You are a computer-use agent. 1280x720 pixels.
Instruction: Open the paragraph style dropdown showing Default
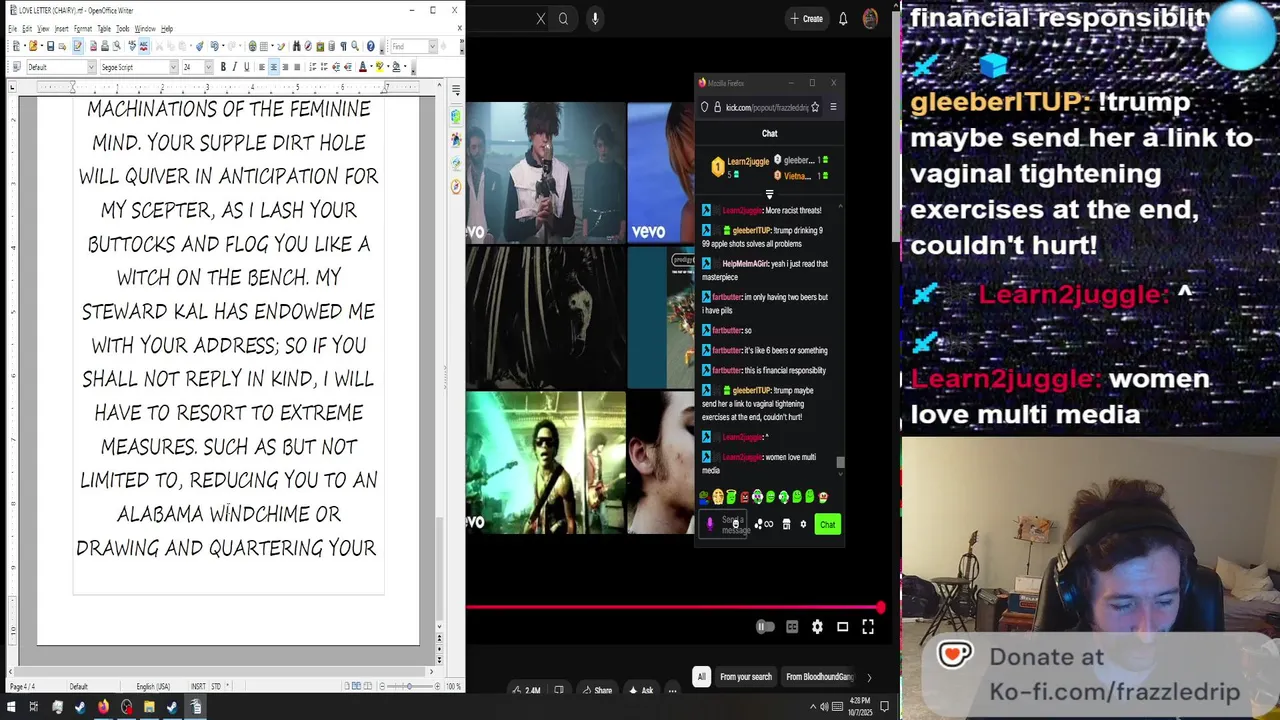pos(91,67)
